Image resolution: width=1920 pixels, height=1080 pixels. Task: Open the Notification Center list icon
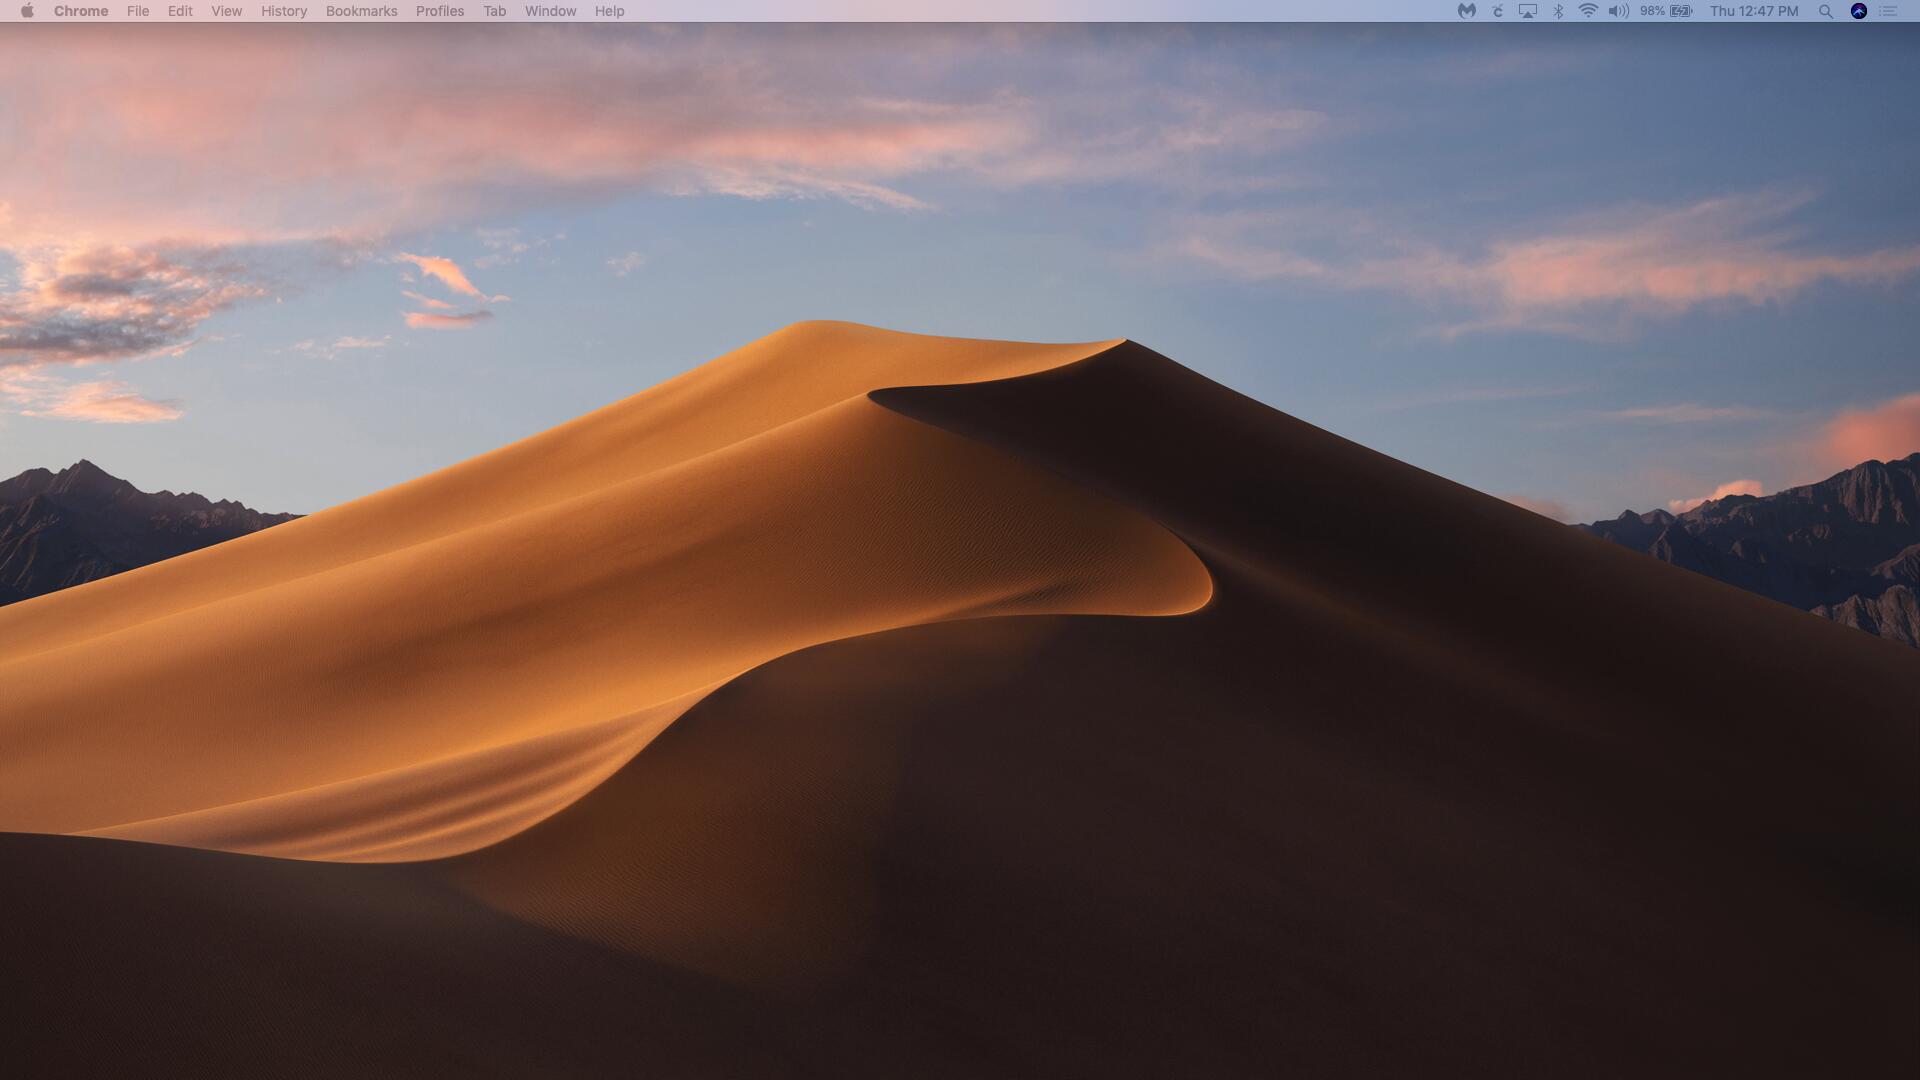tap(1888, 11)
